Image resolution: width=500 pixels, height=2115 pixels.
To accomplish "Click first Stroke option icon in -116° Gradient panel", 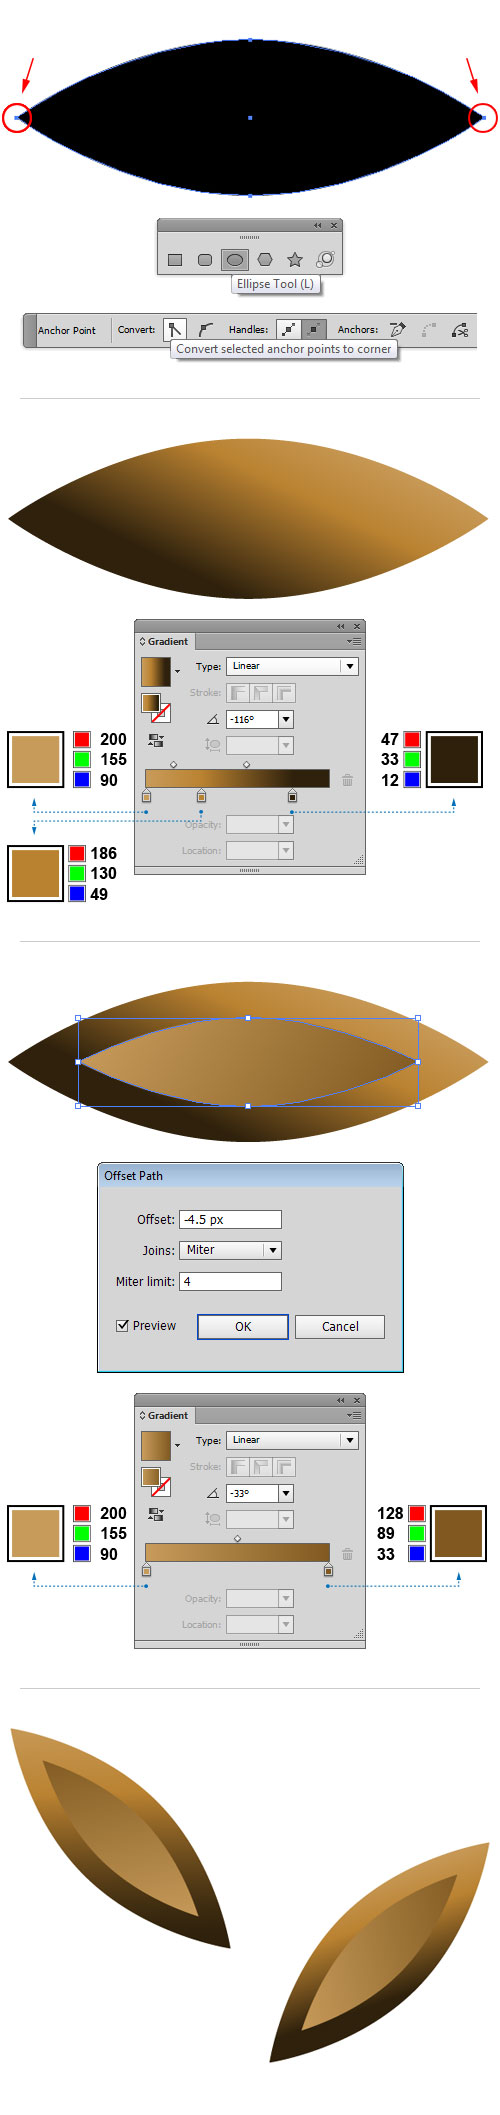I will [238, 692].
